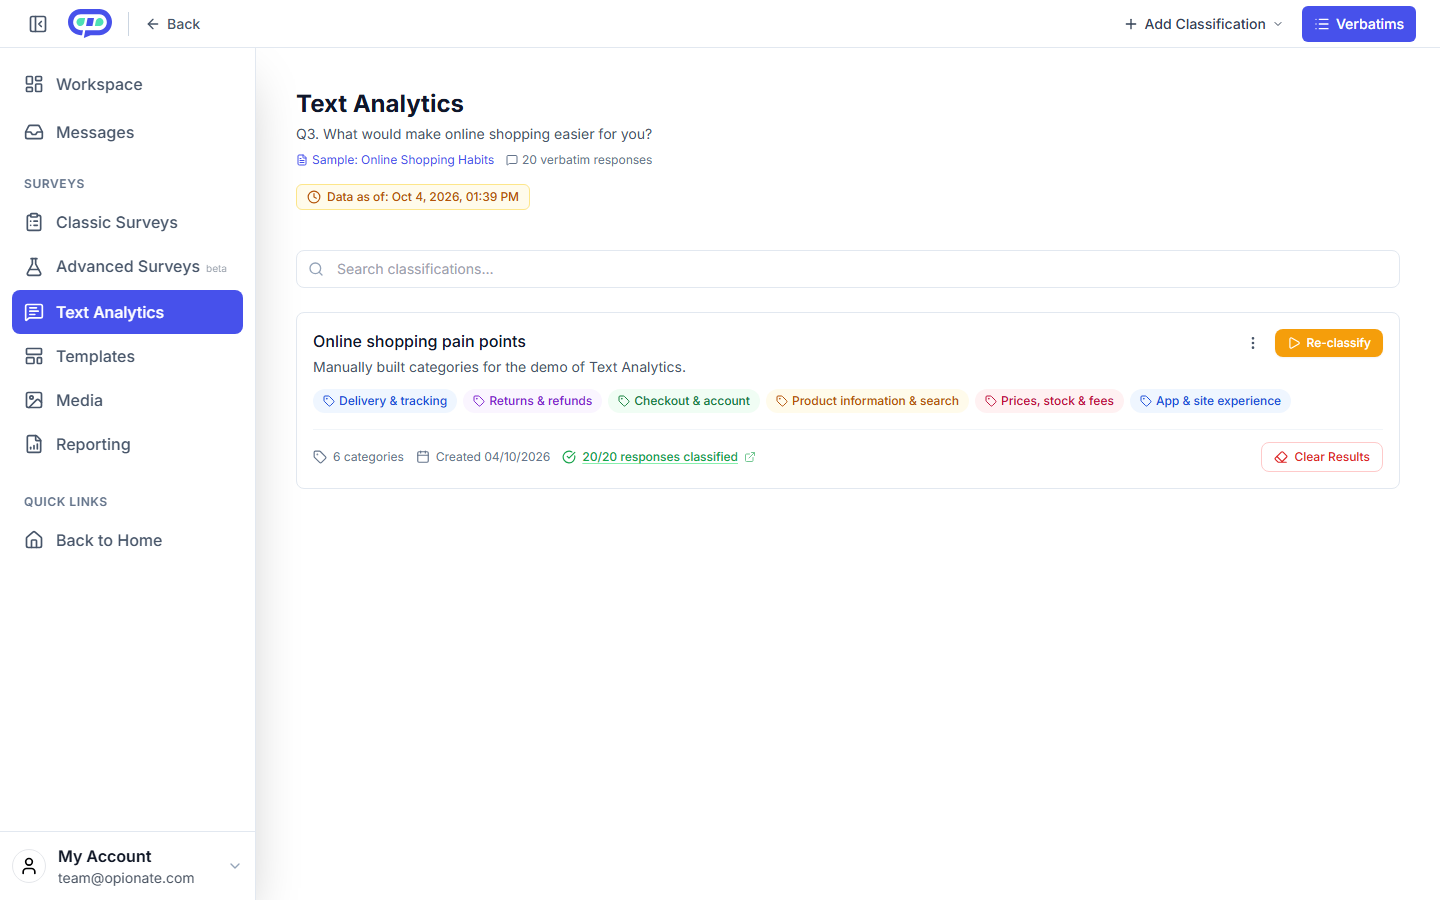Screen dimensions: 1440x900
Task: Click the Templates layout icon
Action: 34,356
